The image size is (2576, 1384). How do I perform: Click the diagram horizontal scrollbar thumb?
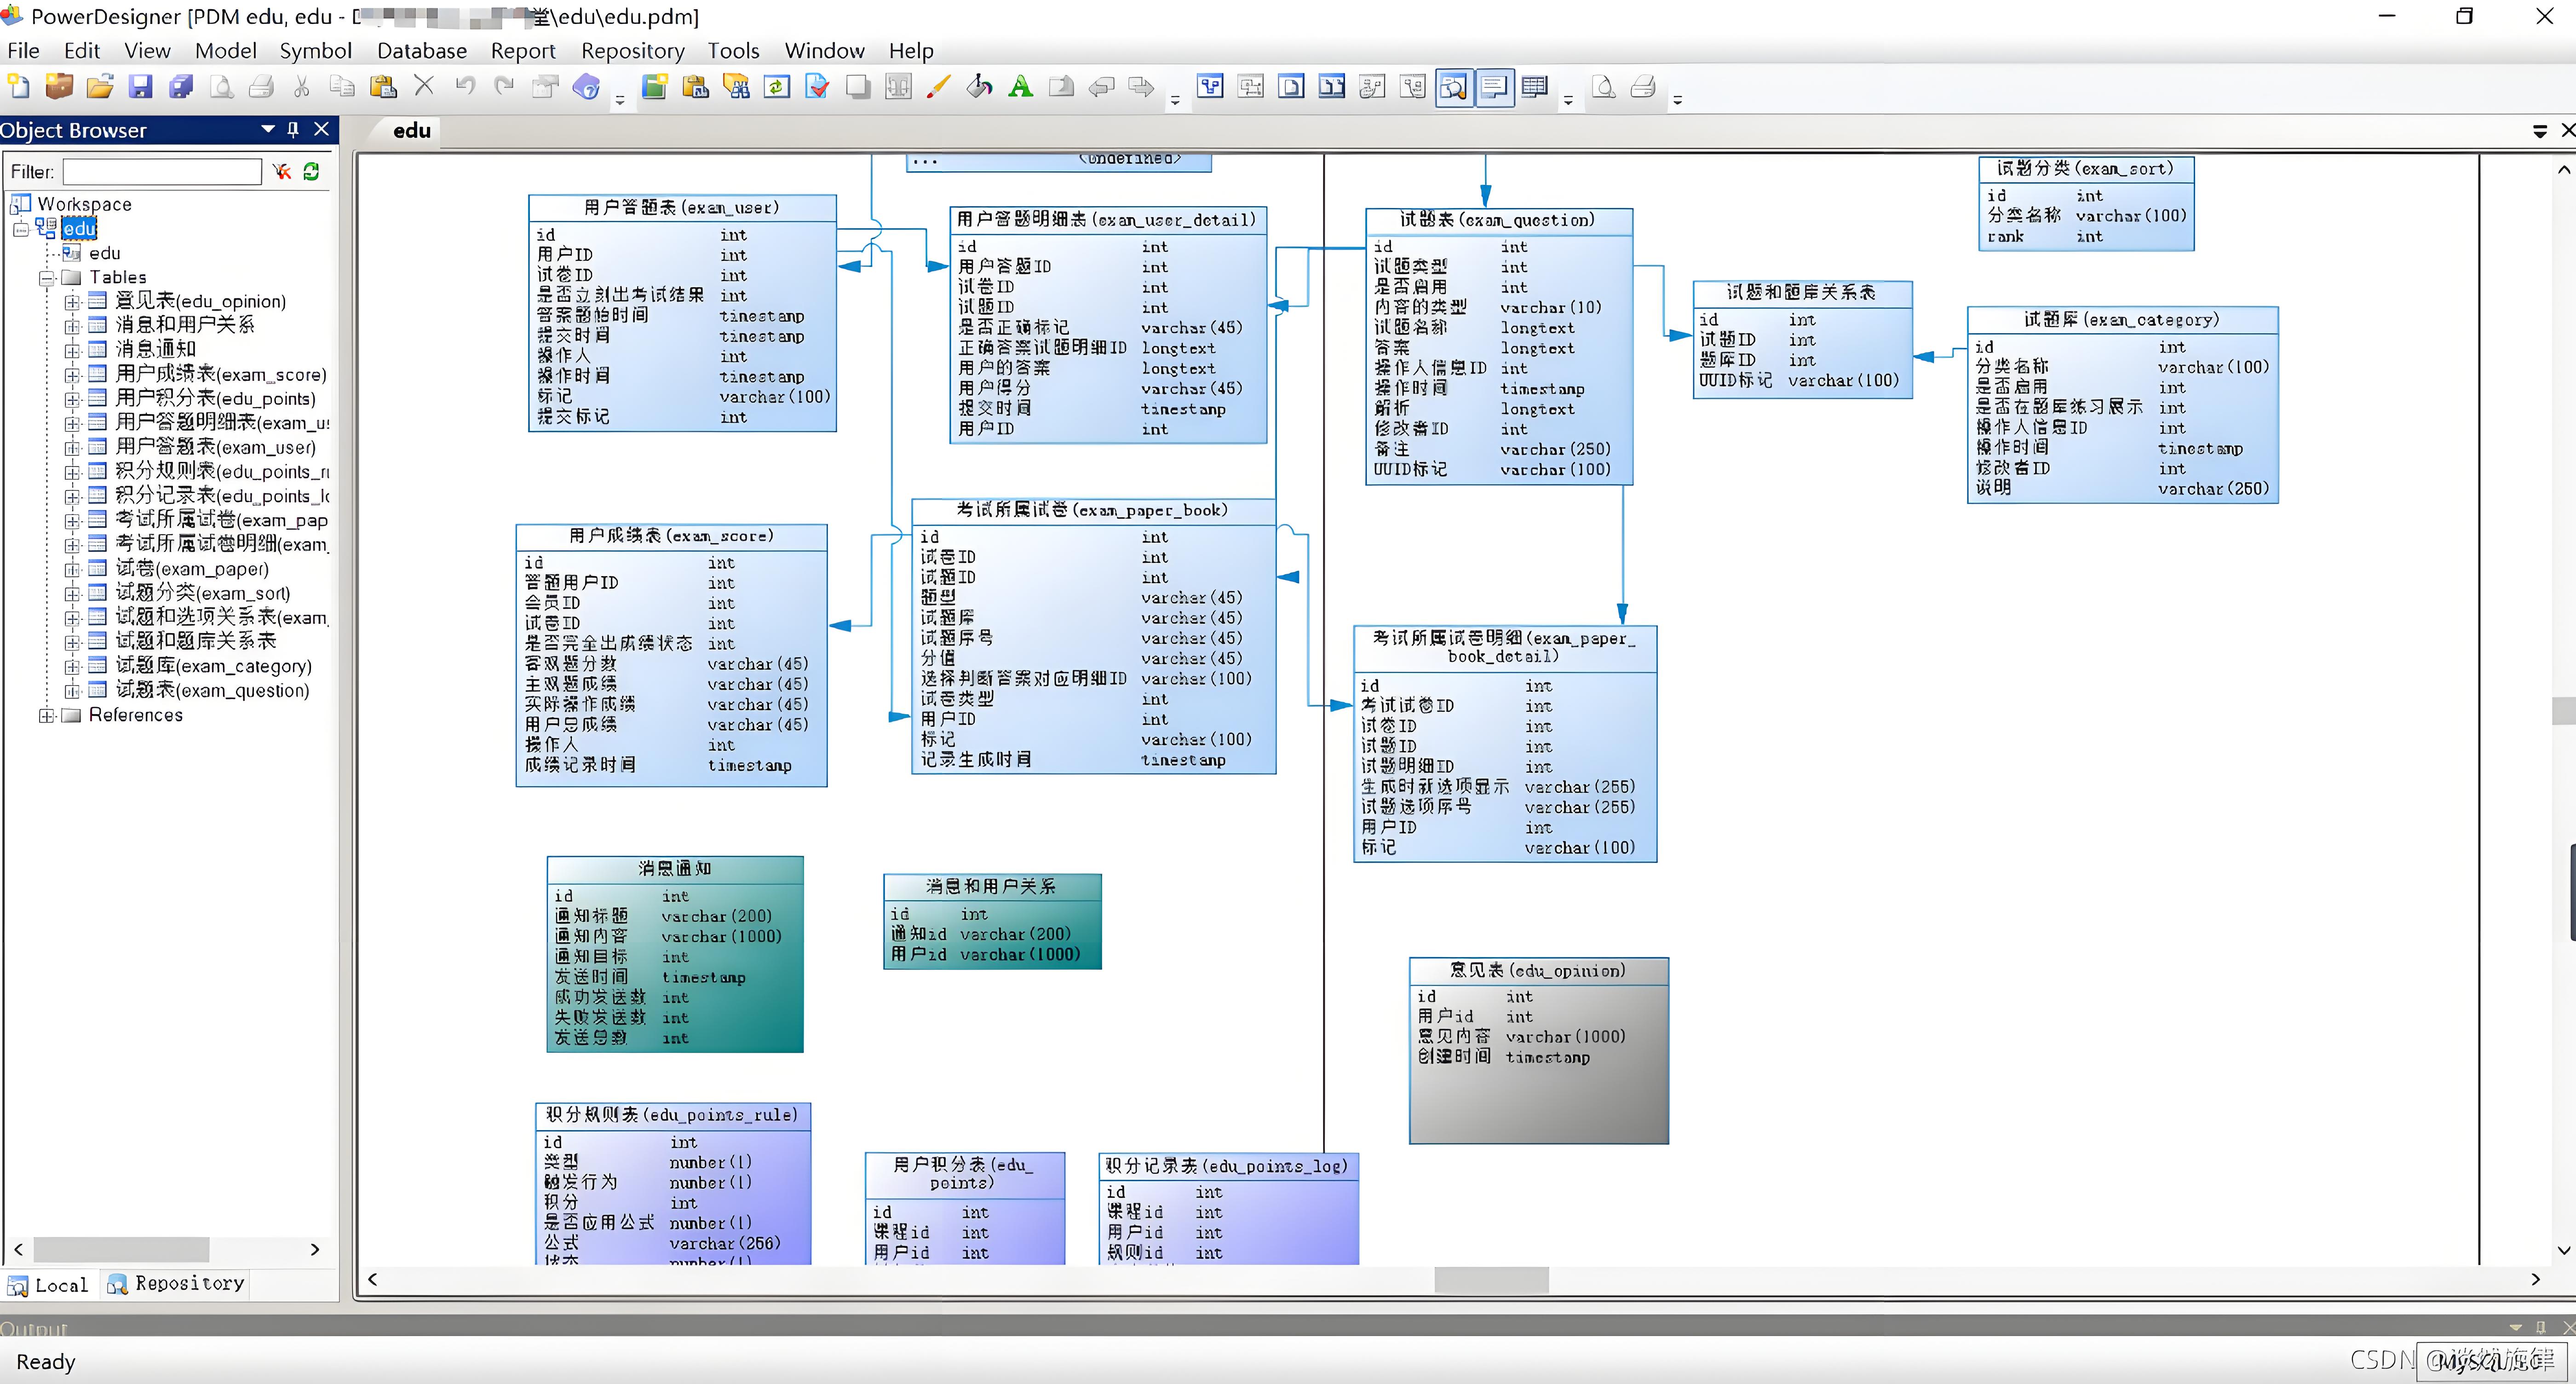[x=1491, y=1279]
